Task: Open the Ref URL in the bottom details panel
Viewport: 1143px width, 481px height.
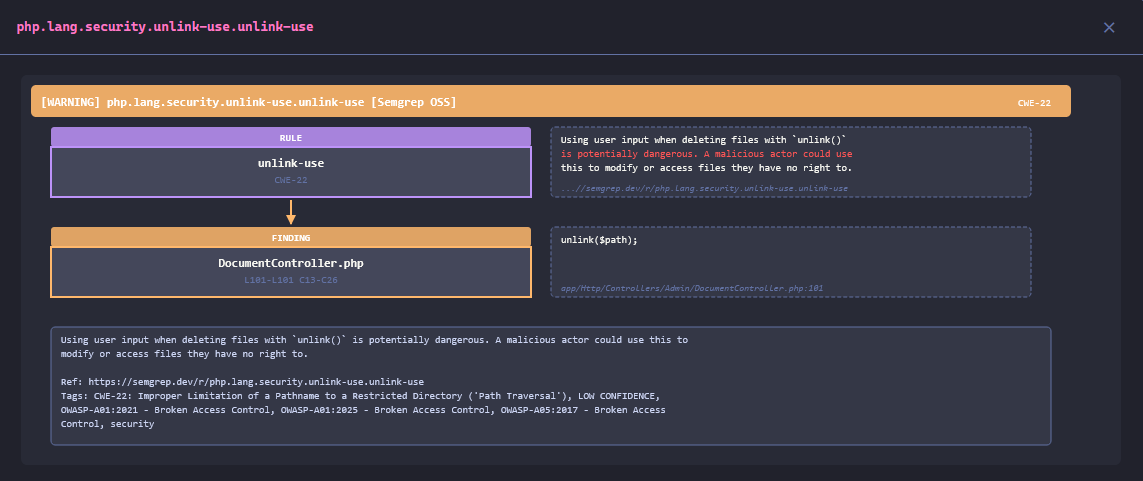Action: click(255, 382)
